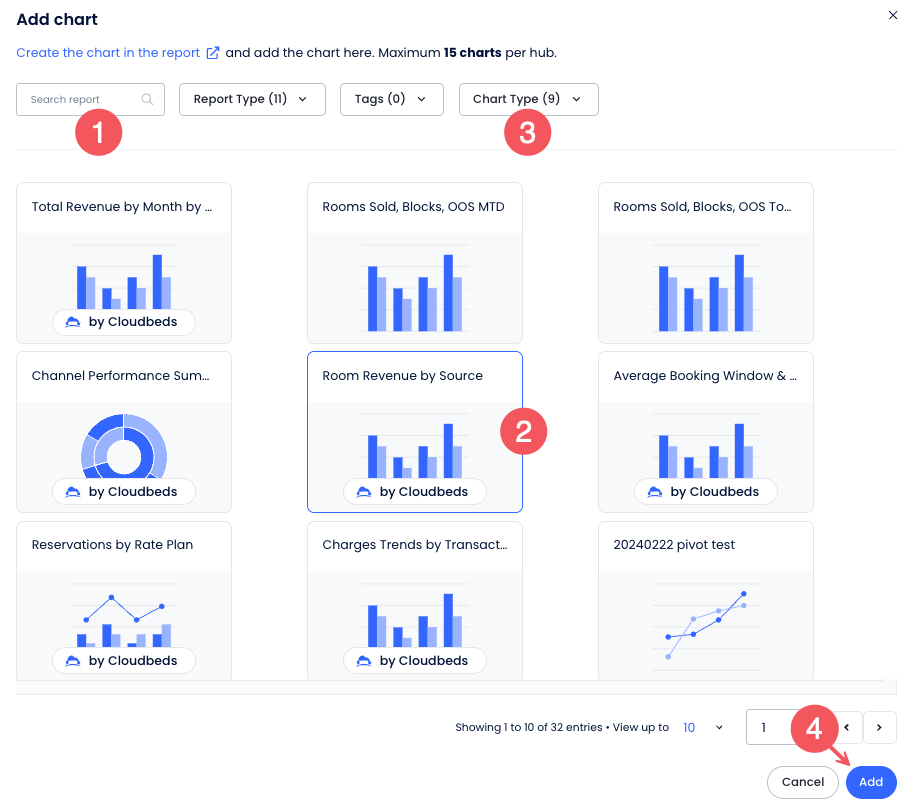
Task: Expand the Report Type (11) dropdown
Action: (252, 99)
